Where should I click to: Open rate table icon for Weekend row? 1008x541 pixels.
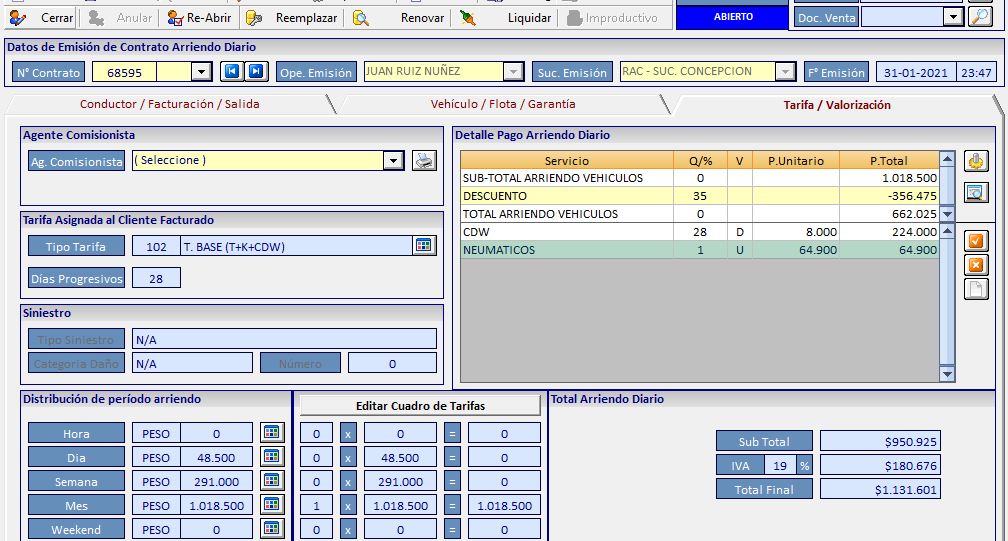click(x=272, y=529)
